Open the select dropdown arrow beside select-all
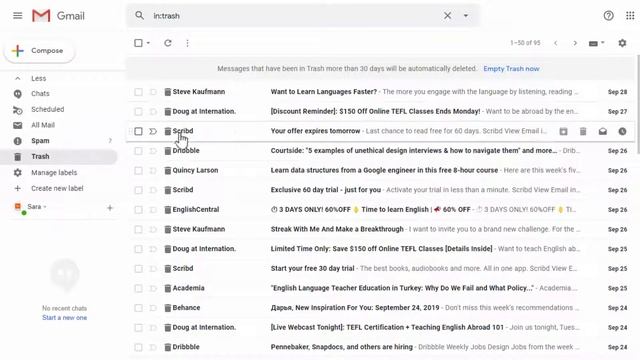This screenshot has height=360, width=640. click(148, 43)
